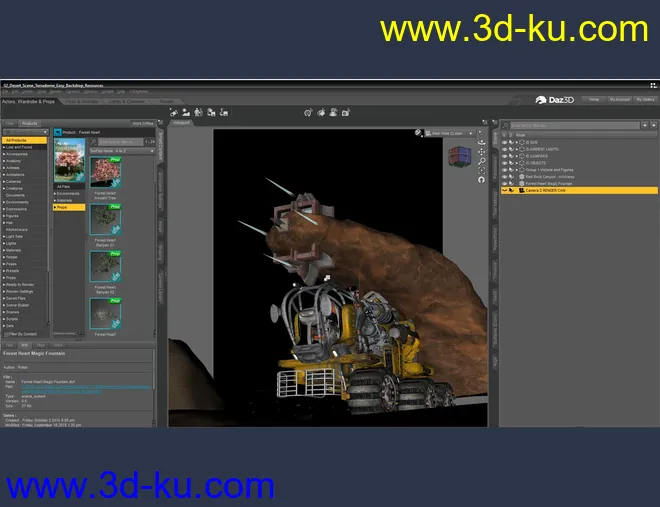Viewport: 660px width, 507px height.
Task: Click the back arrow beside Product: Forest Heart
Action: pos(57,132)
